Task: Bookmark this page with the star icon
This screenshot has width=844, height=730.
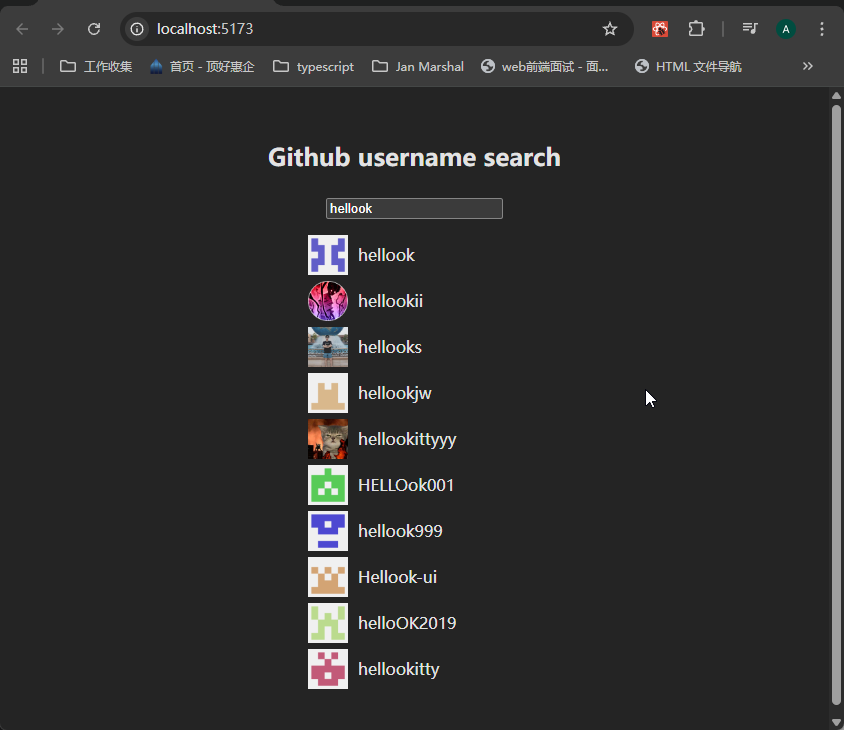Action: point(610,29)
